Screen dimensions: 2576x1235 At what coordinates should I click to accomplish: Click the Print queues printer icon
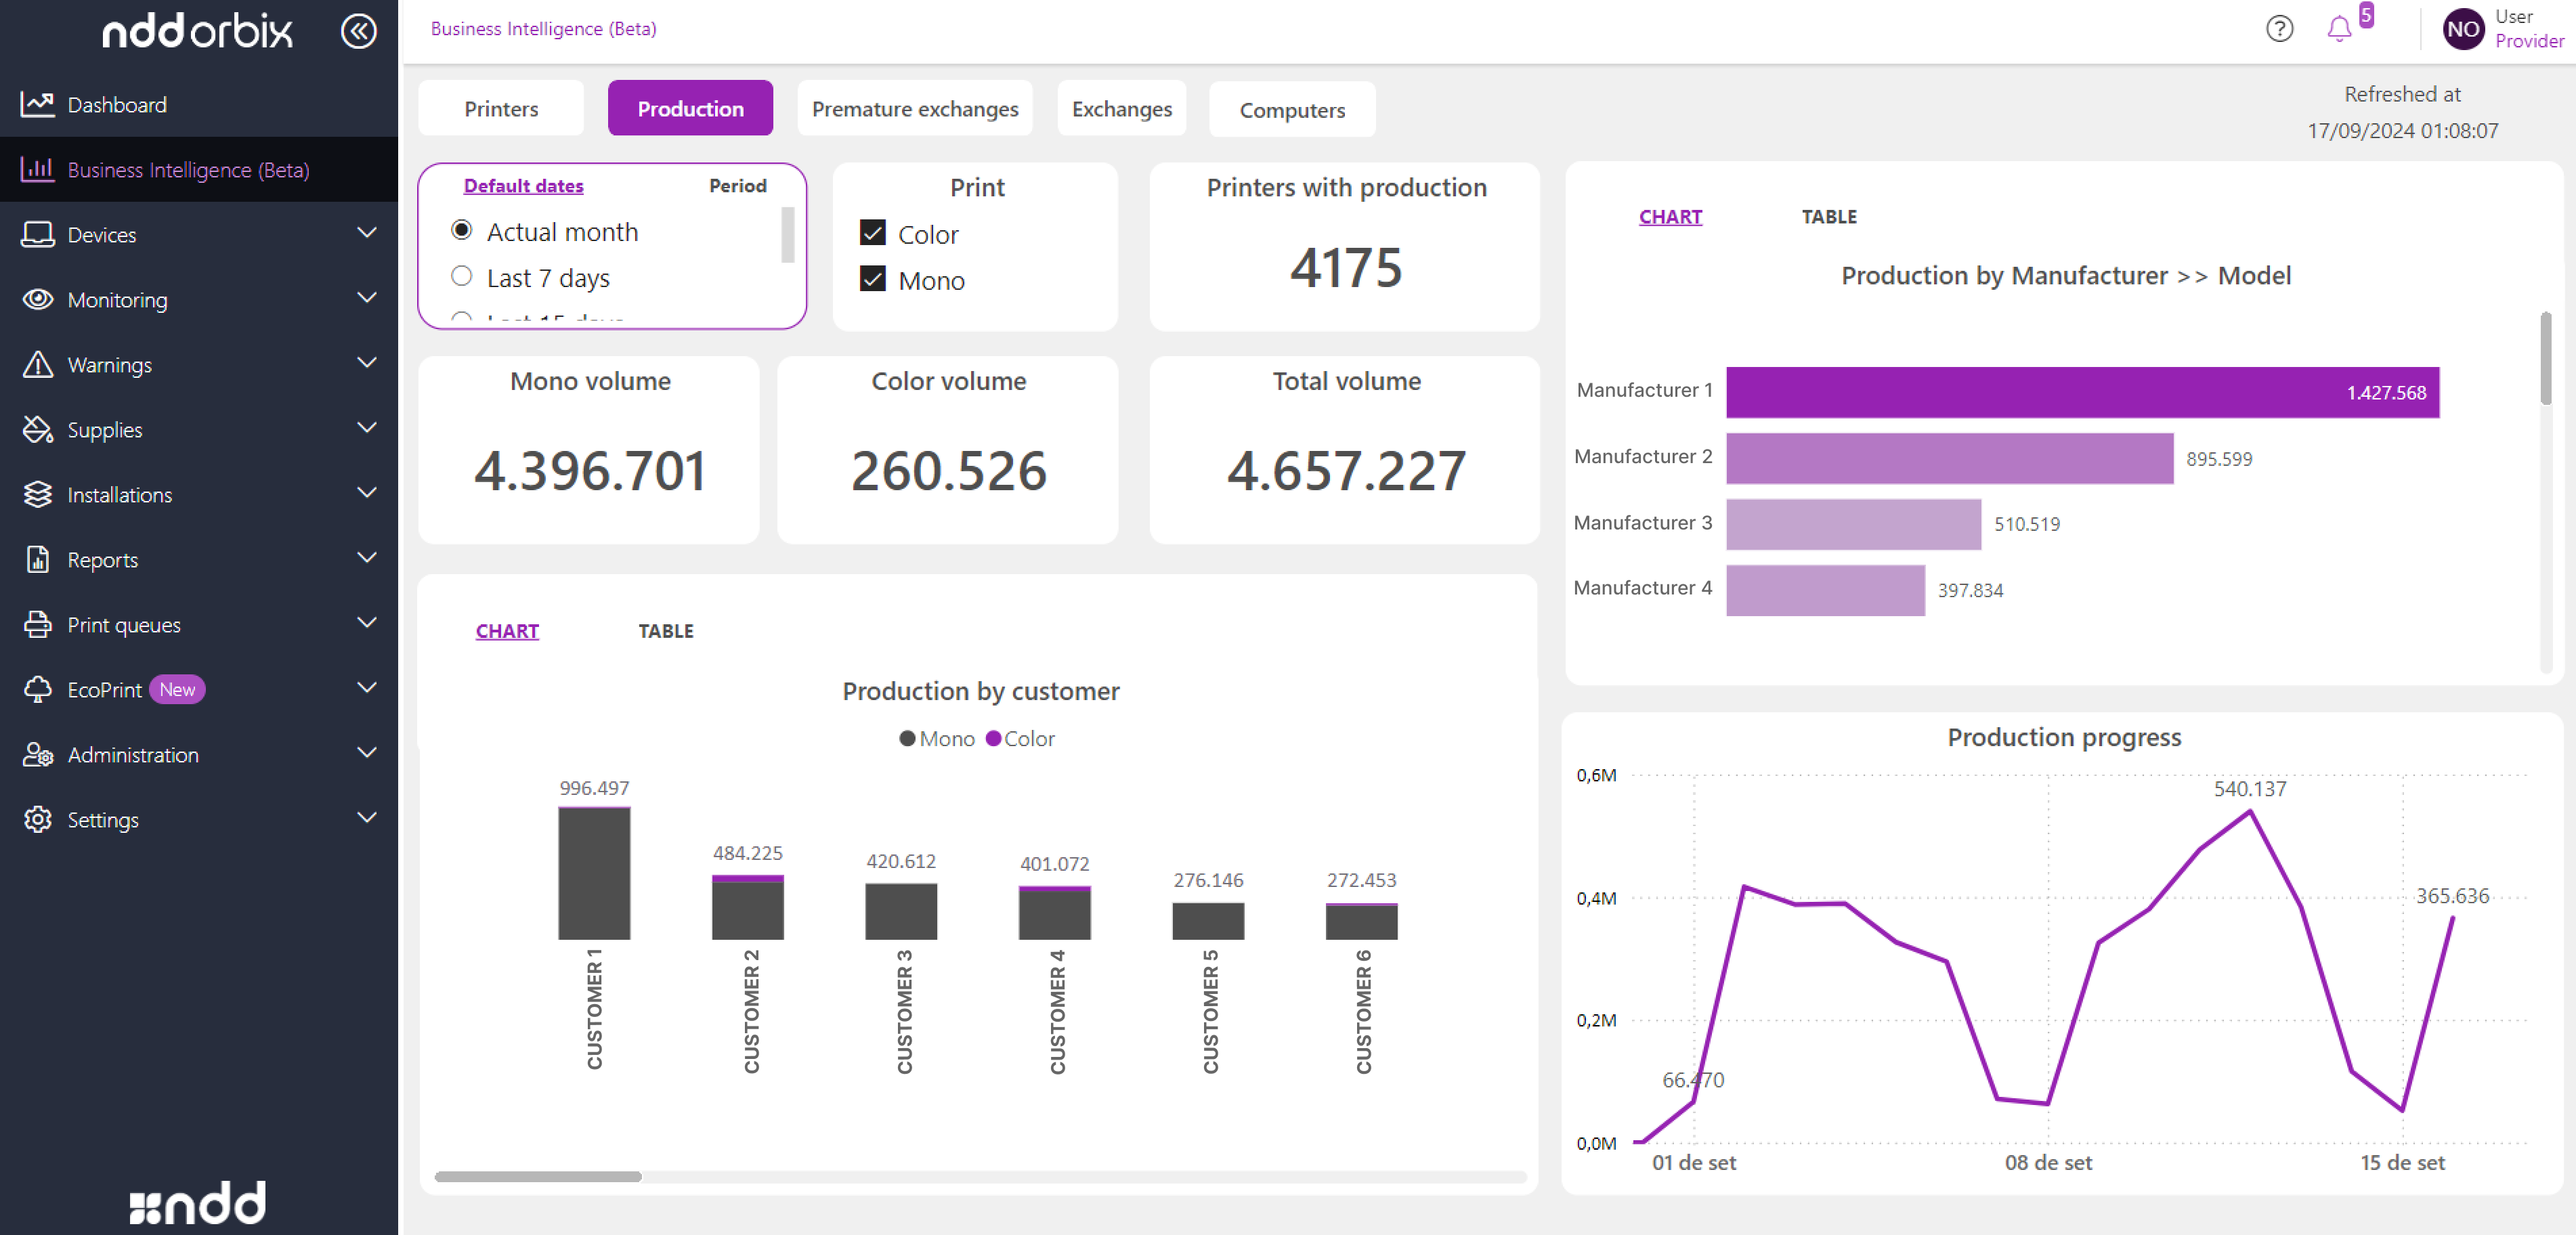(37, 624)
